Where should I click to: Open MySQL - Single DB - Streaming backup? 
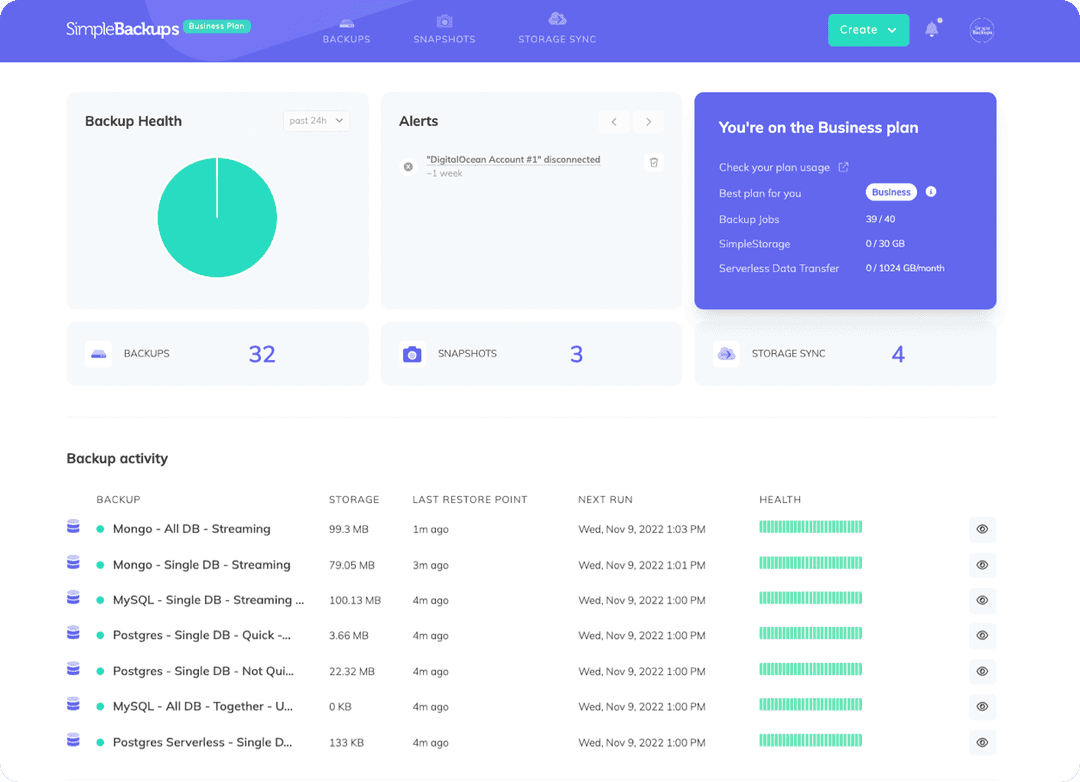coord(208,600)
